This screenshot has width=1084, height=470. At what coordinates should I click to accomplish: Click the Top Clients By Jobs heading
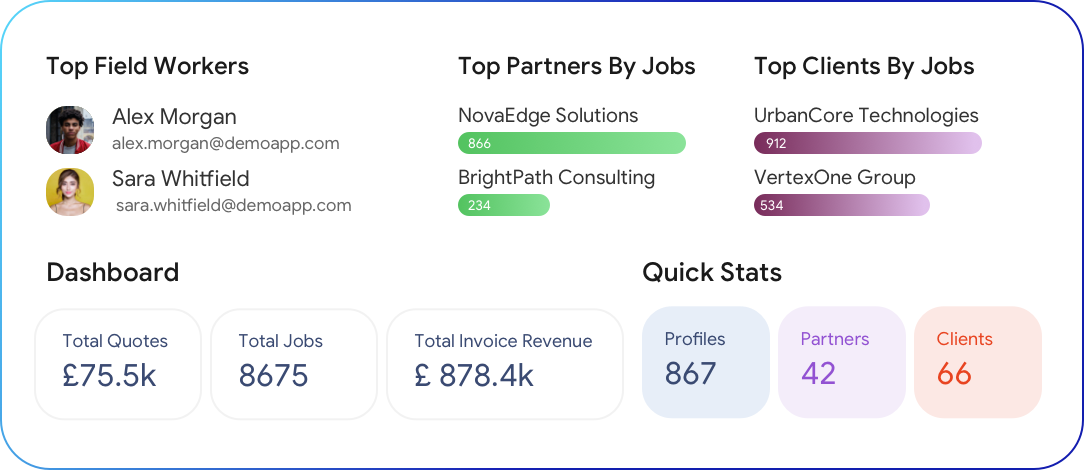(864, 67)
